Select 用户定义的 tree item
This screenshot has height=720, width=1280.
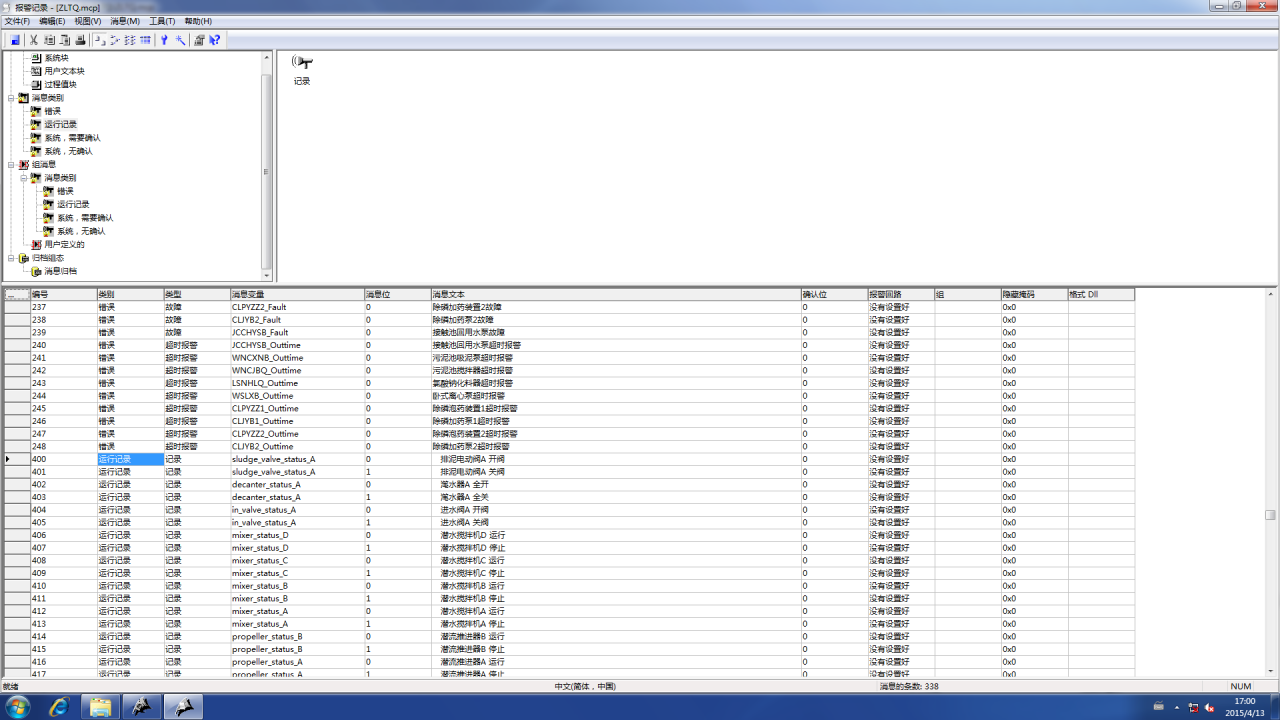[64, 244]
